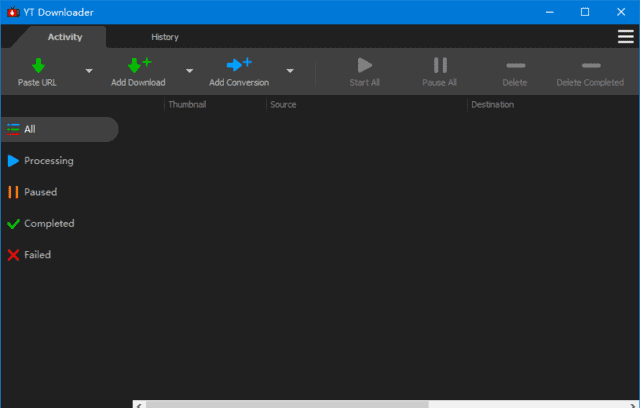The height and width of the screenshot is (408, 640).
Task: Expand the Add Conversion dropdown arrow
Action: 290,71
